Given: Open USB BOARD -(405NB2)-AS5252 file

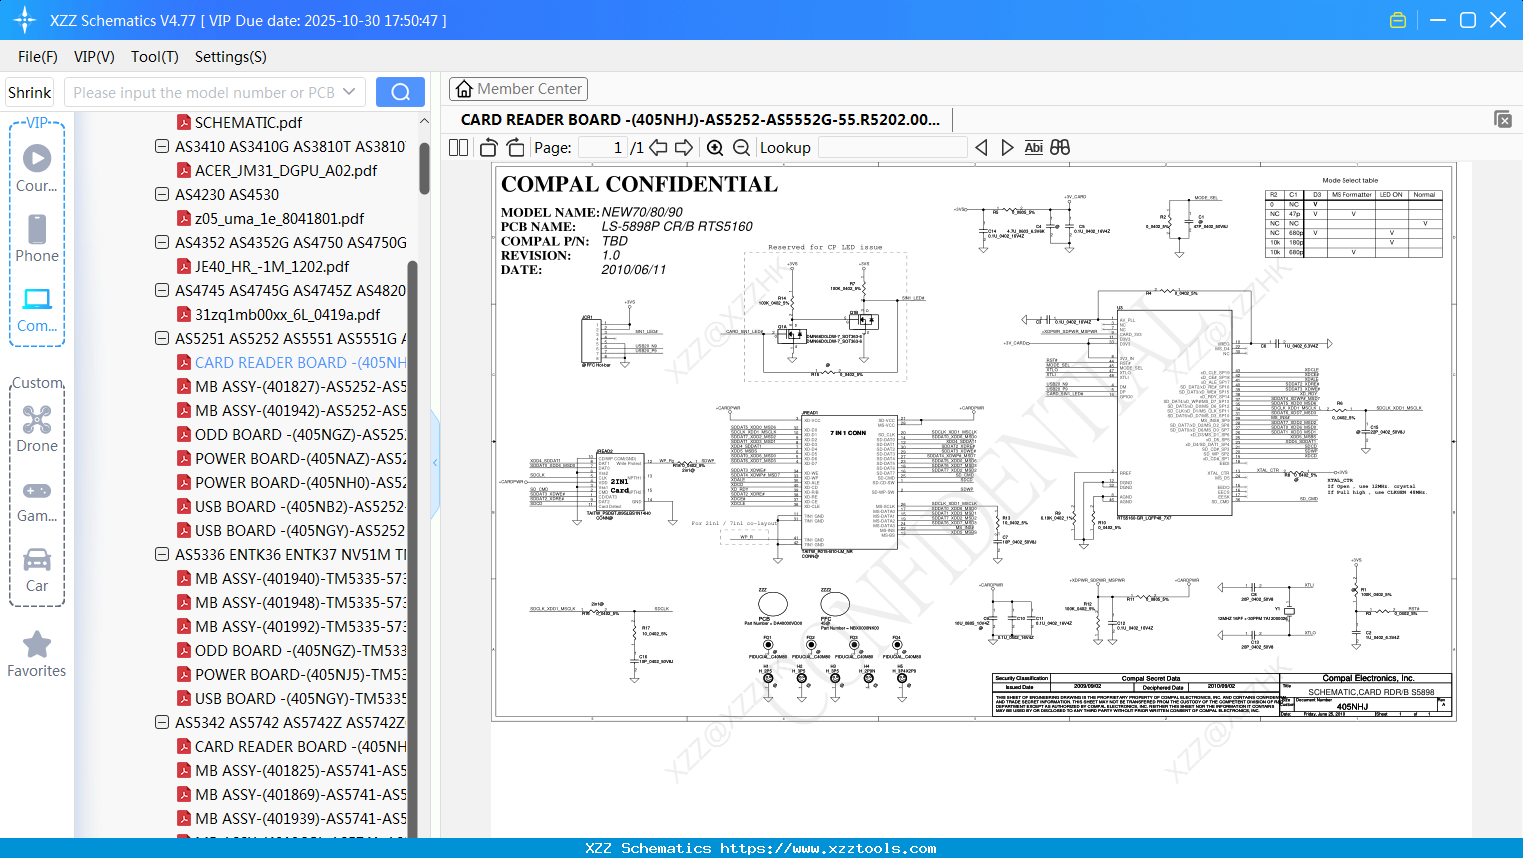Looking at the screenshot, I should (291, 506).
